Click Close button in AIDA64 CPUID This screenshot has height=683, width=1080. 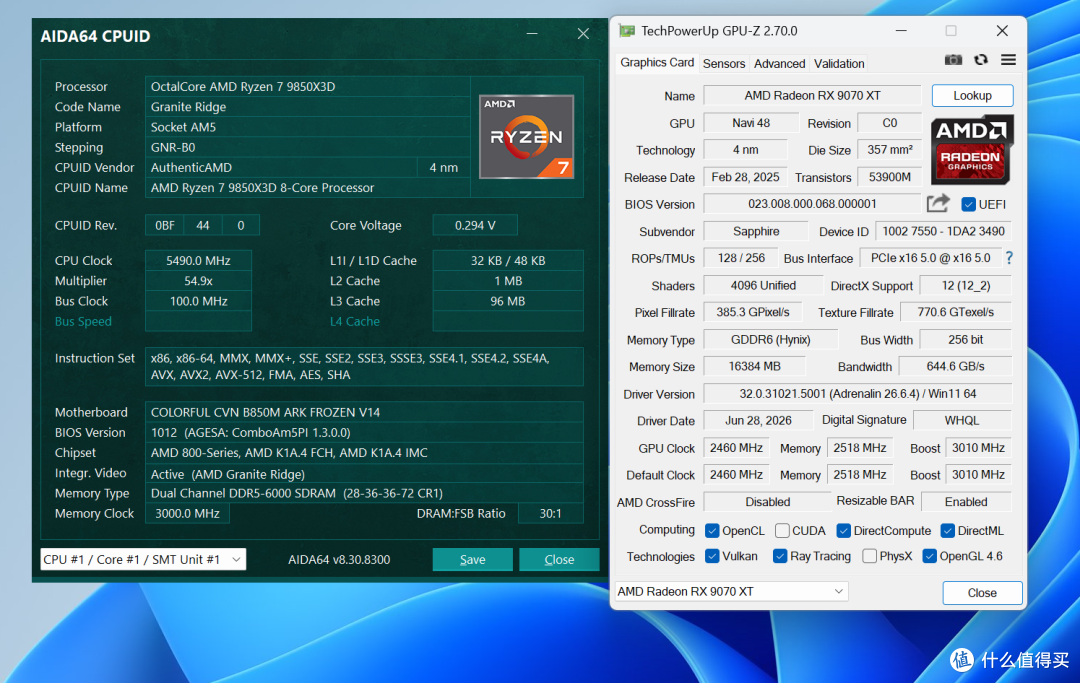click(559, 560)
